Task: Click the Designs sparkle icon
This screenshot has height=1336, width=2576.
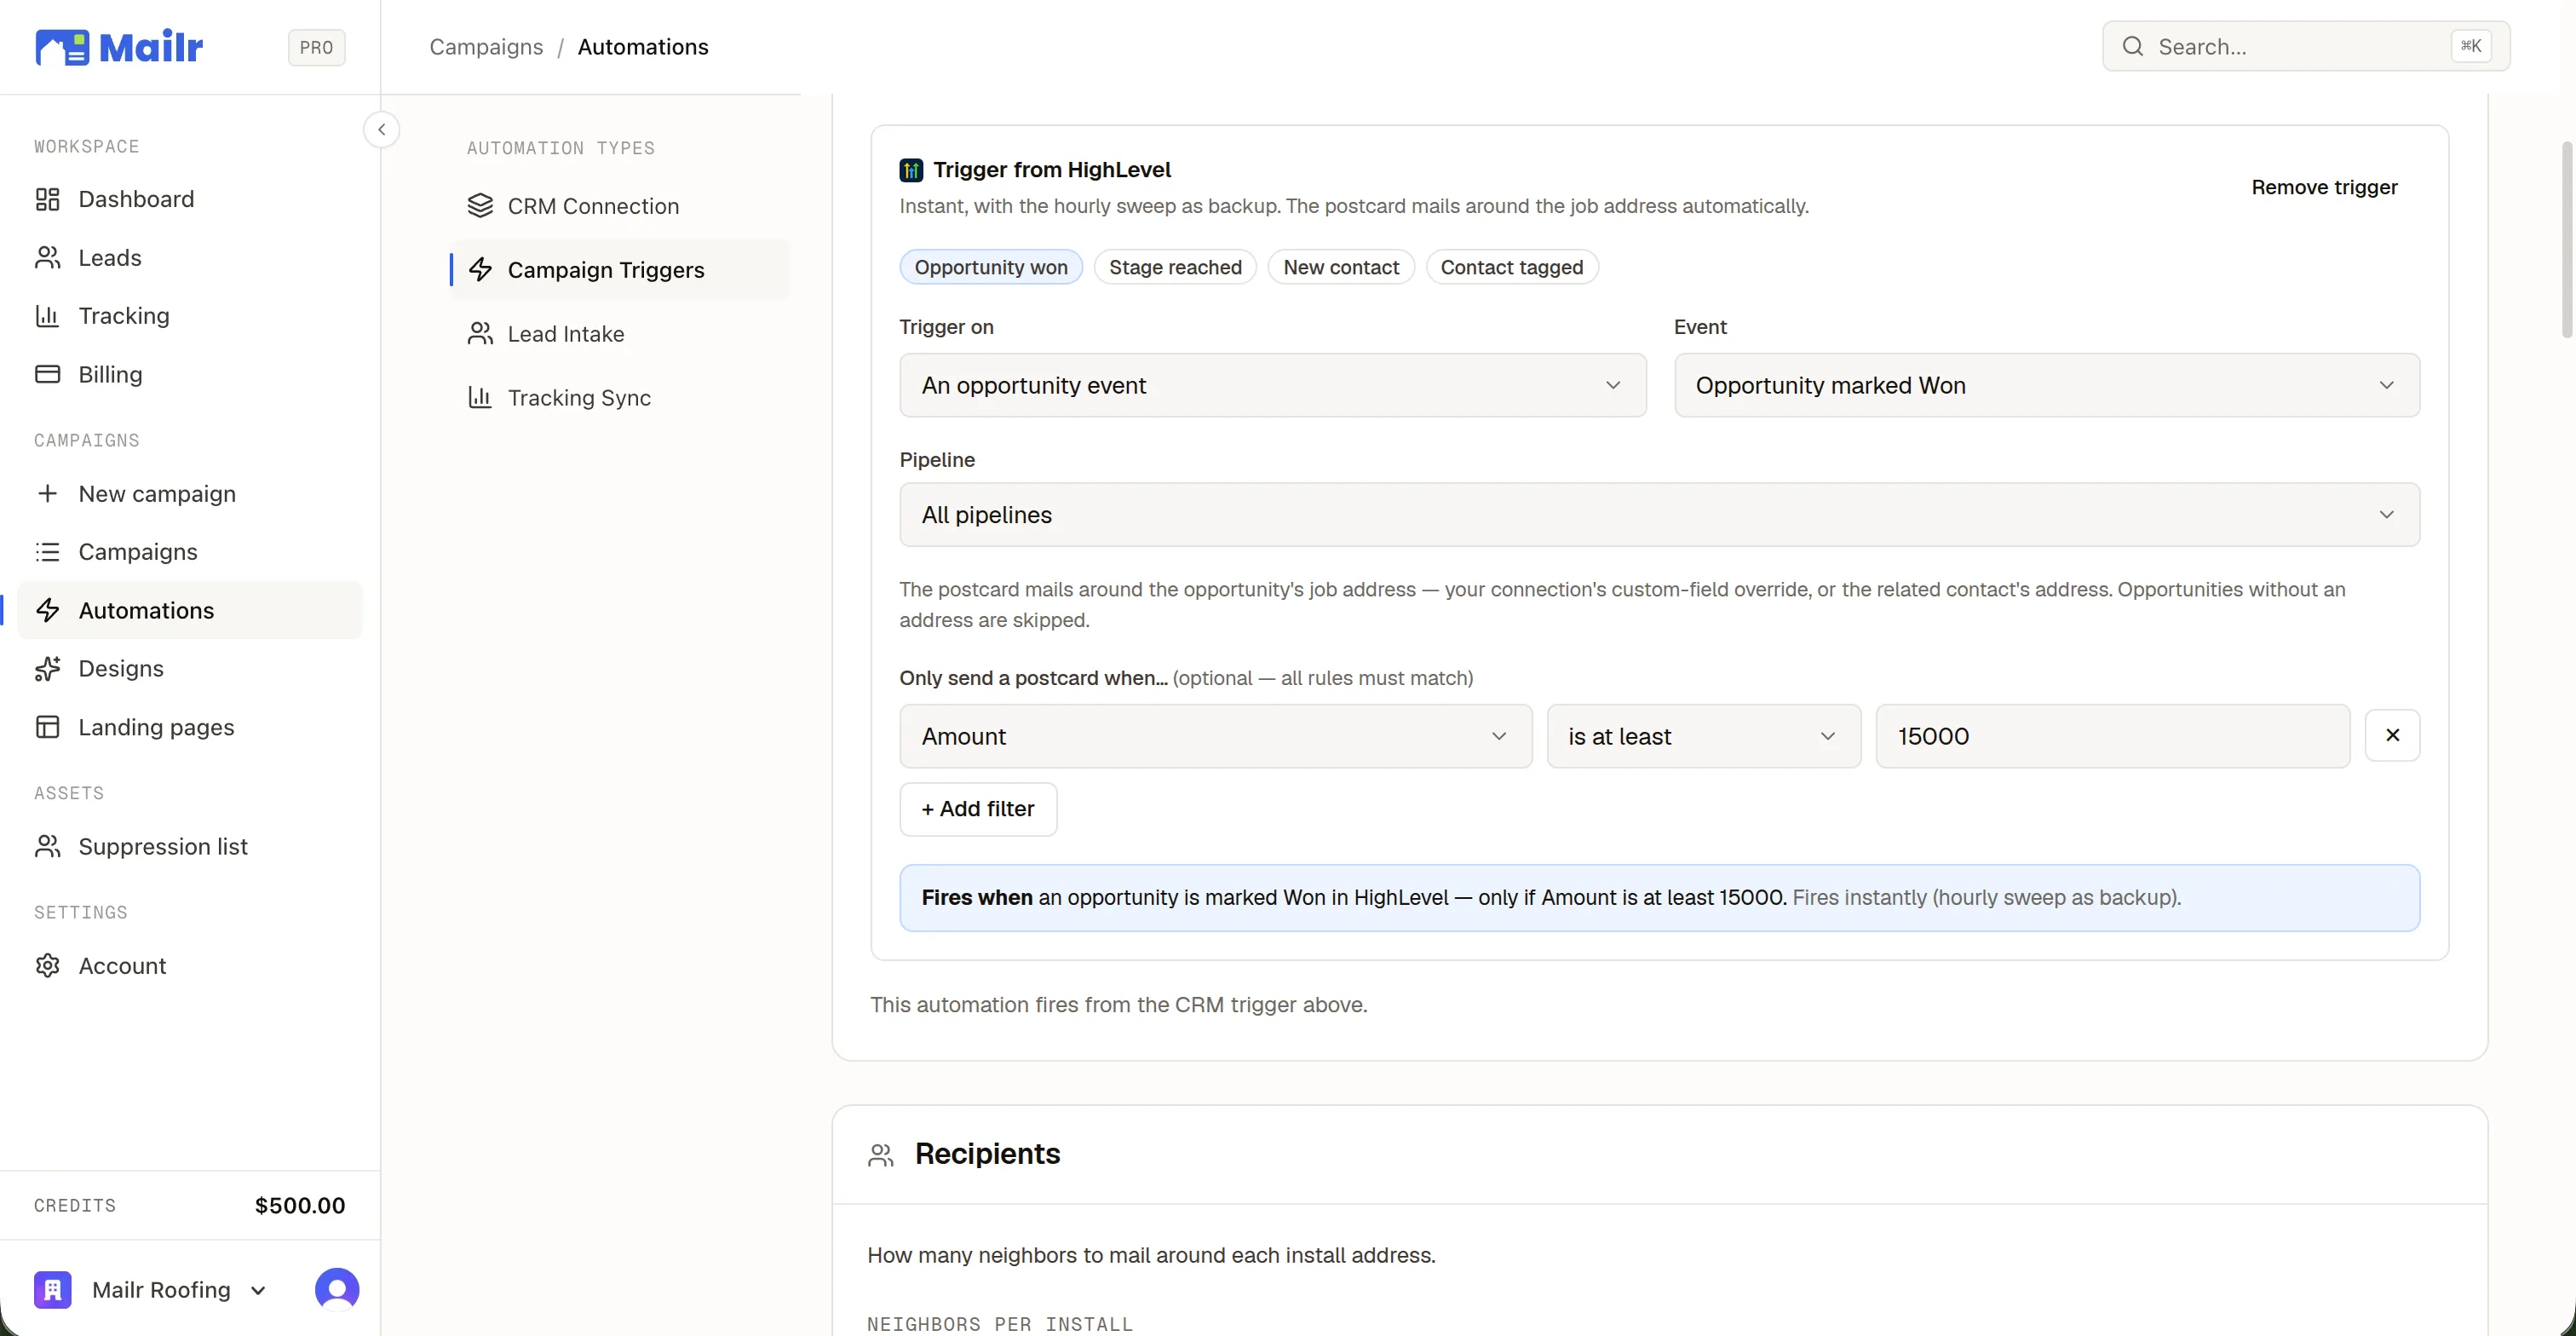Action: 47,669
